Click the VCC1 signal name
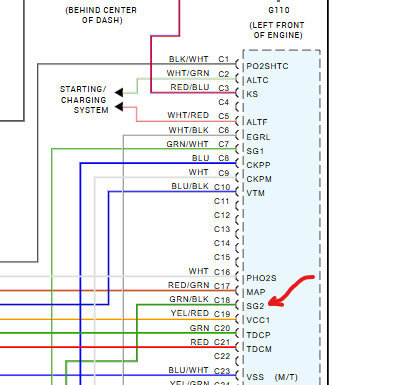The height and width of the screenshot is (385, 417). 258,320
